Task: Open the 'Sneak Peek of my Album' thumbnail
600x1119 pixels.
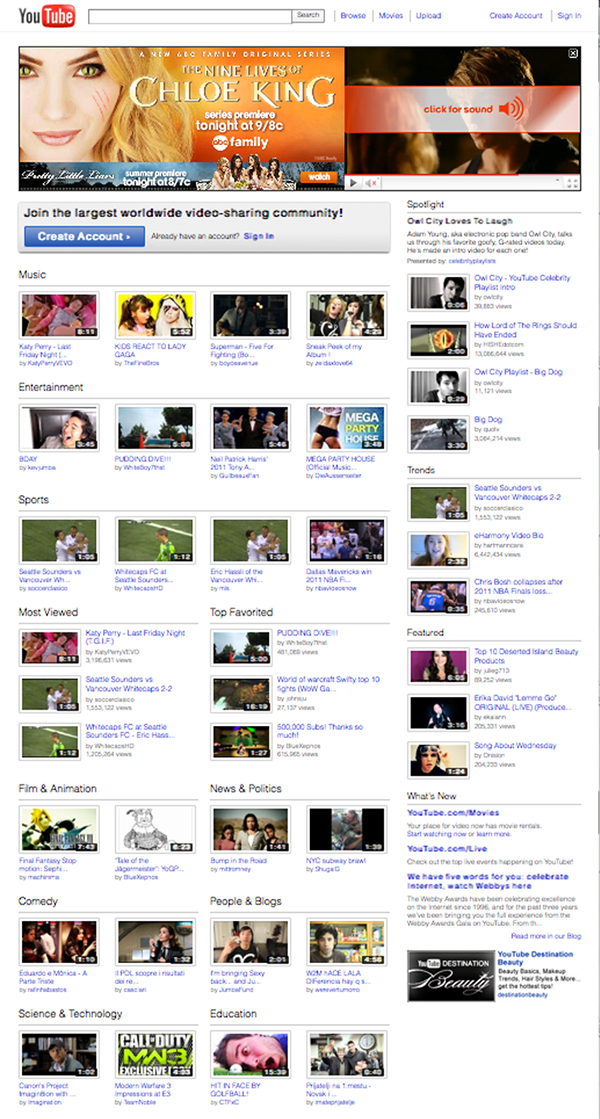Action: pos(347,315)
